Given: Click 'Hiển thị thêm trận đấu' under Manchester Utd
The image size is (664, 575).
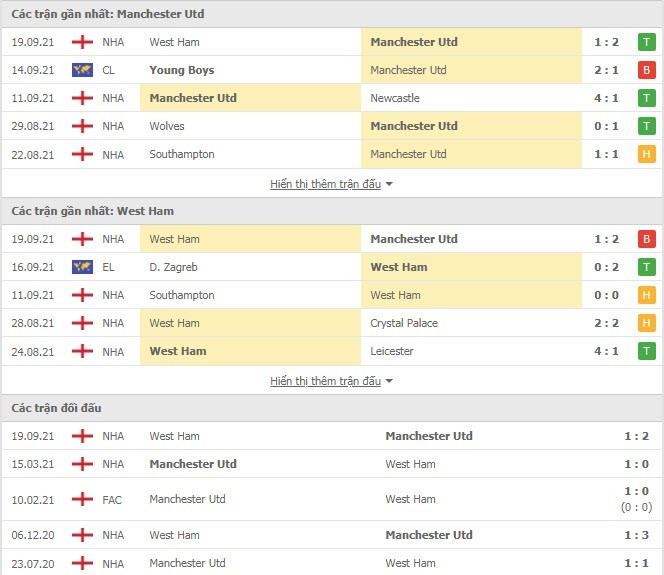Looking at the screenshot, I should 325,184.
